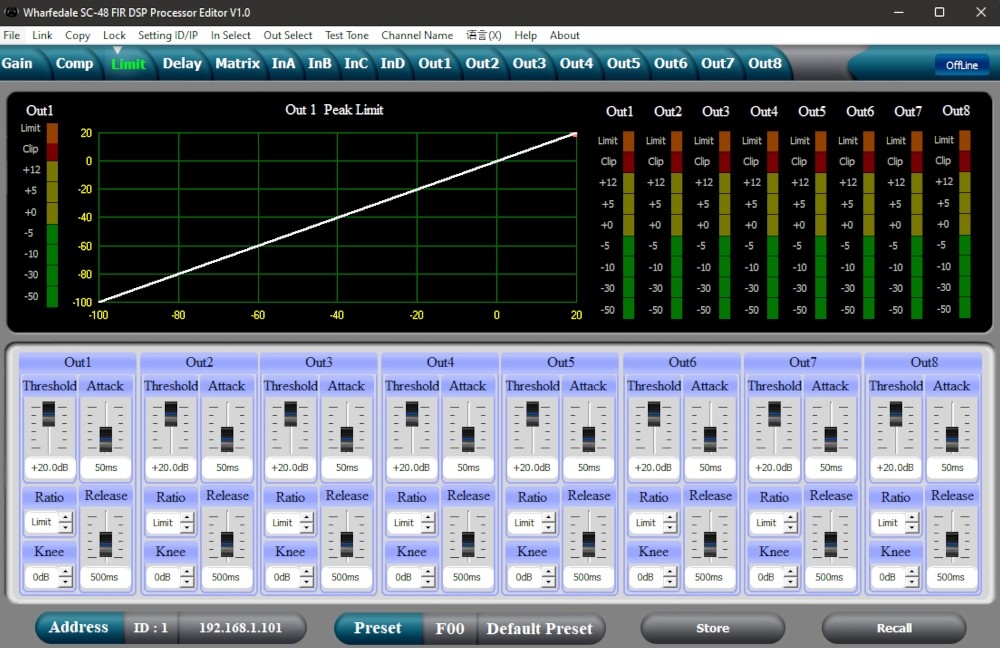Click the ID : 1 address field
The image size is (1000, 648).
point(151,628)
